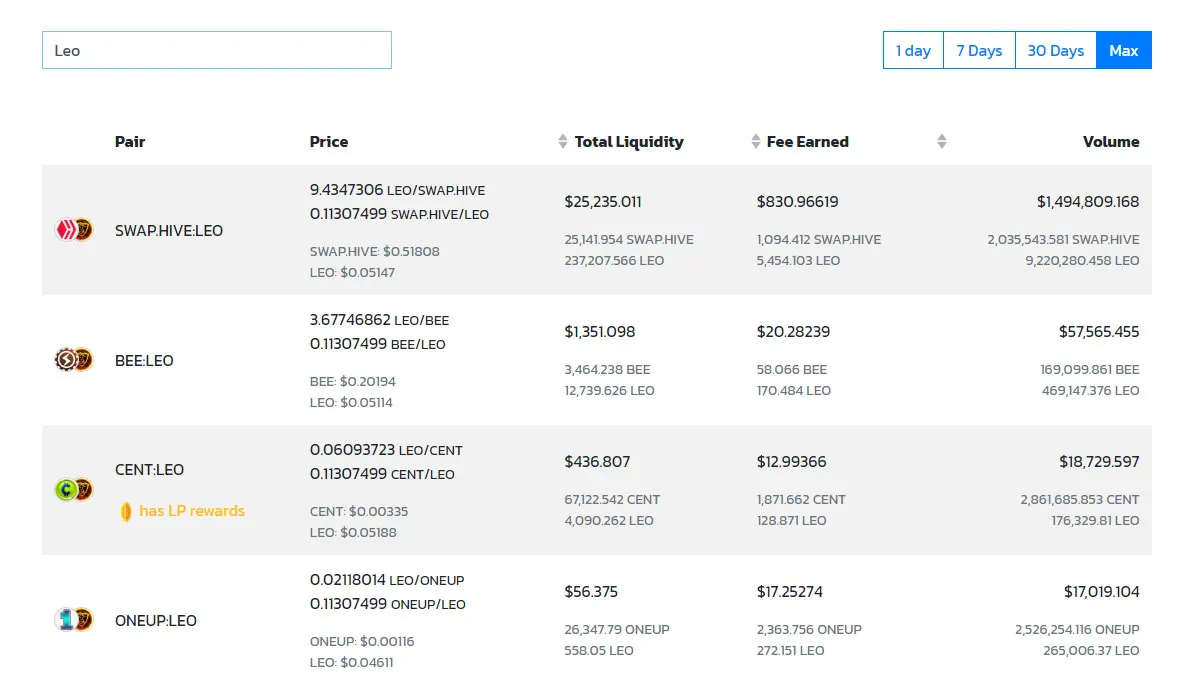The width and height of the screenshot is (1198, 699).
Task: Choose the 30 Days range
Action: click(x=1056, y=50)
